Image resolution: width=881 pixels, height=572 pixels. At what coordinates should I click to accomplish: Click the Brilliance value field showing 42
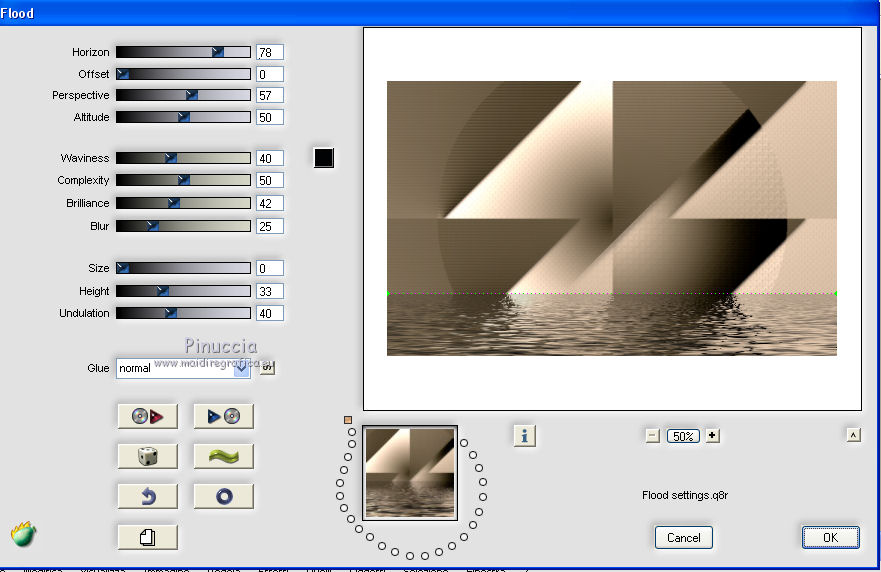pyautogui.click(x=270, y=203)
